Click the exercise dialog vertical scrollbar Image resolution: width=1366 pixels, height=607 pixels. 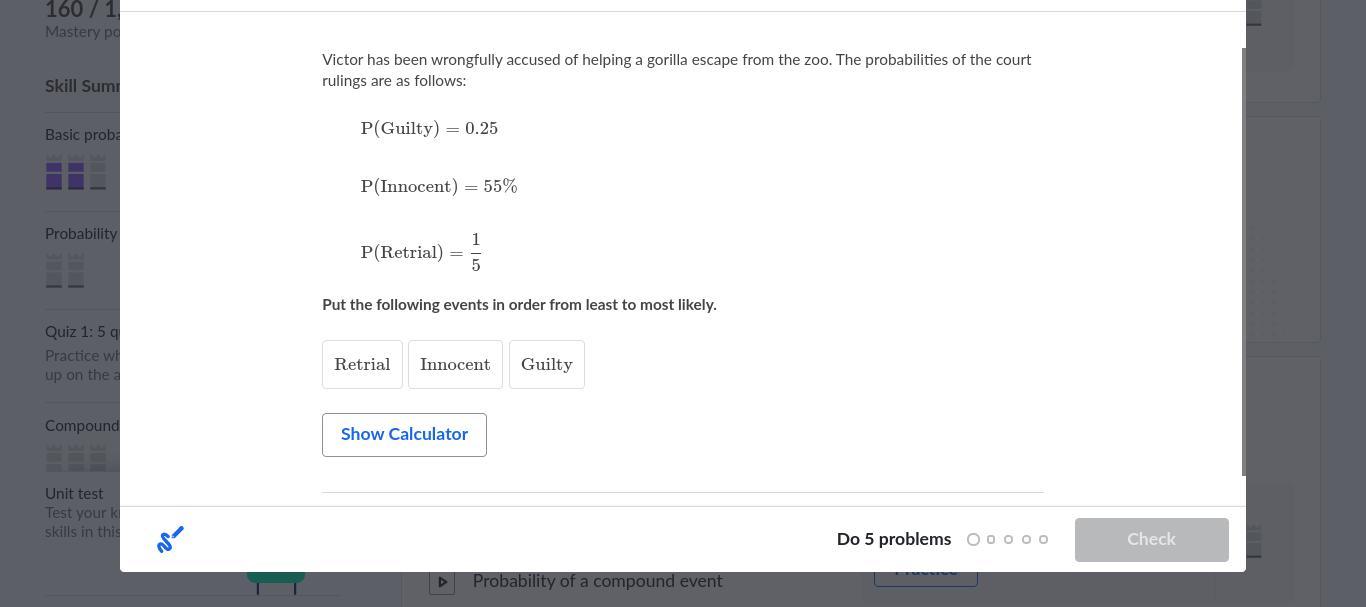pyautogui.click(x=1244, y=260)
